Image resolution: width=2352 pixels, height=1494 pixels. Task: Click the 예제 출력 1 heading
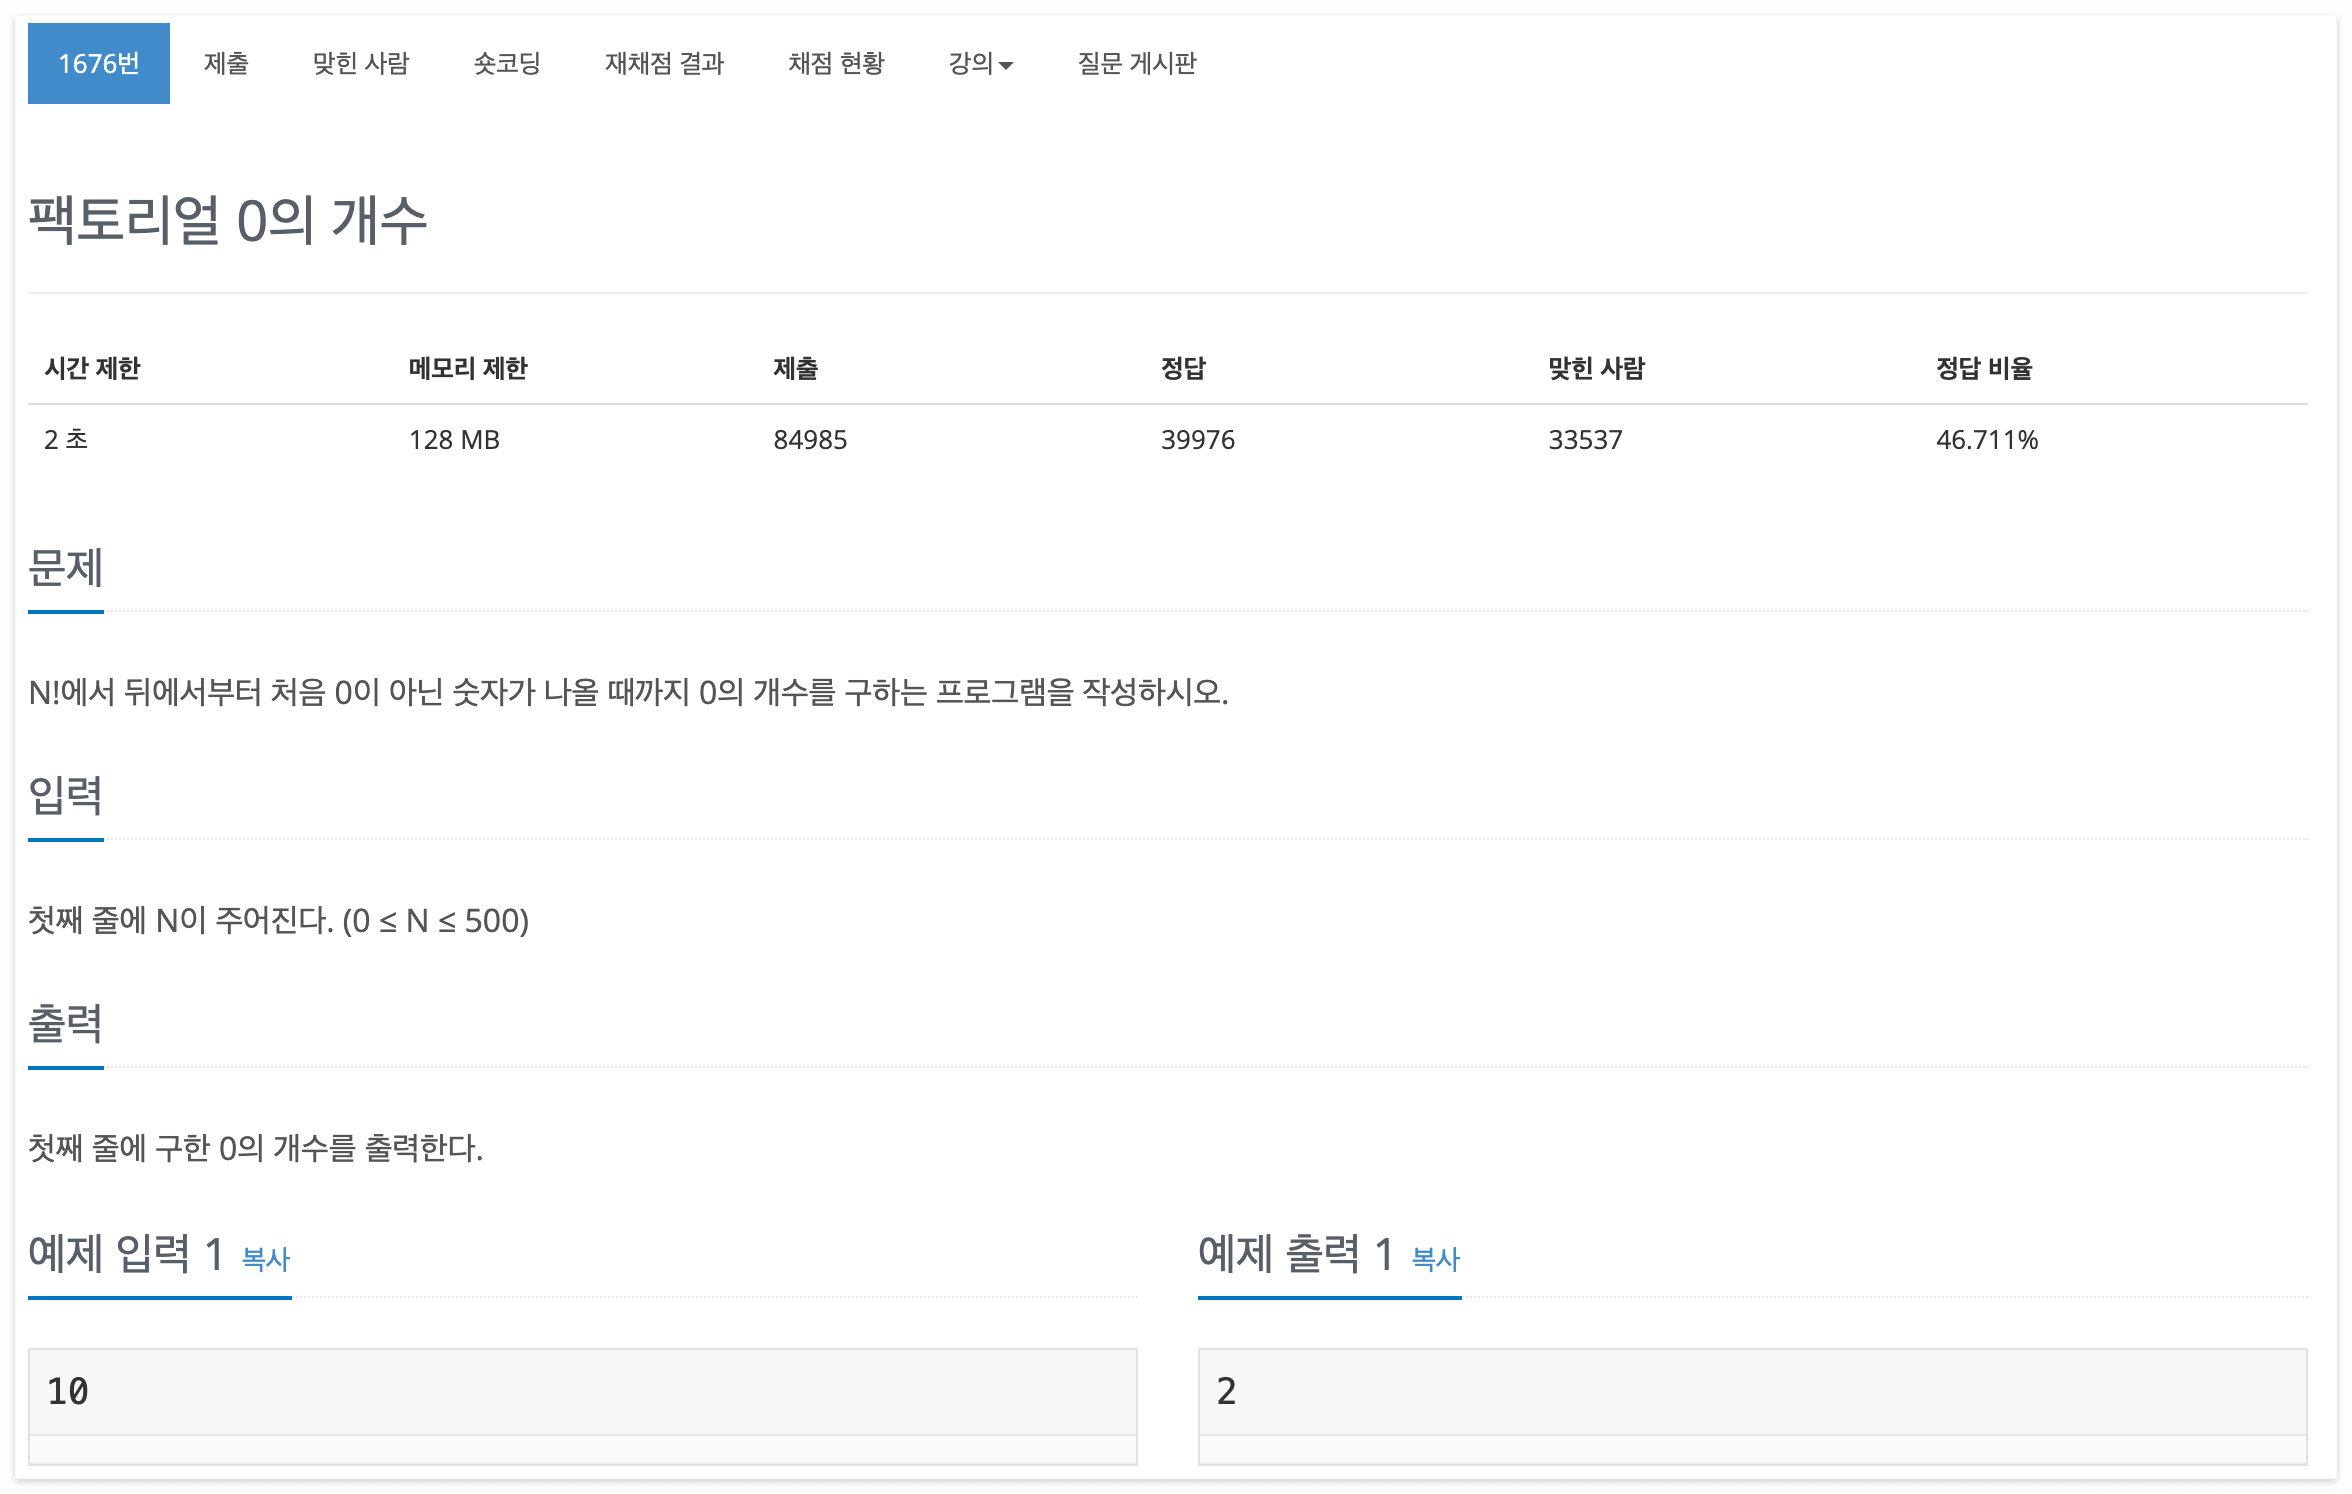pos(1296,1254)
